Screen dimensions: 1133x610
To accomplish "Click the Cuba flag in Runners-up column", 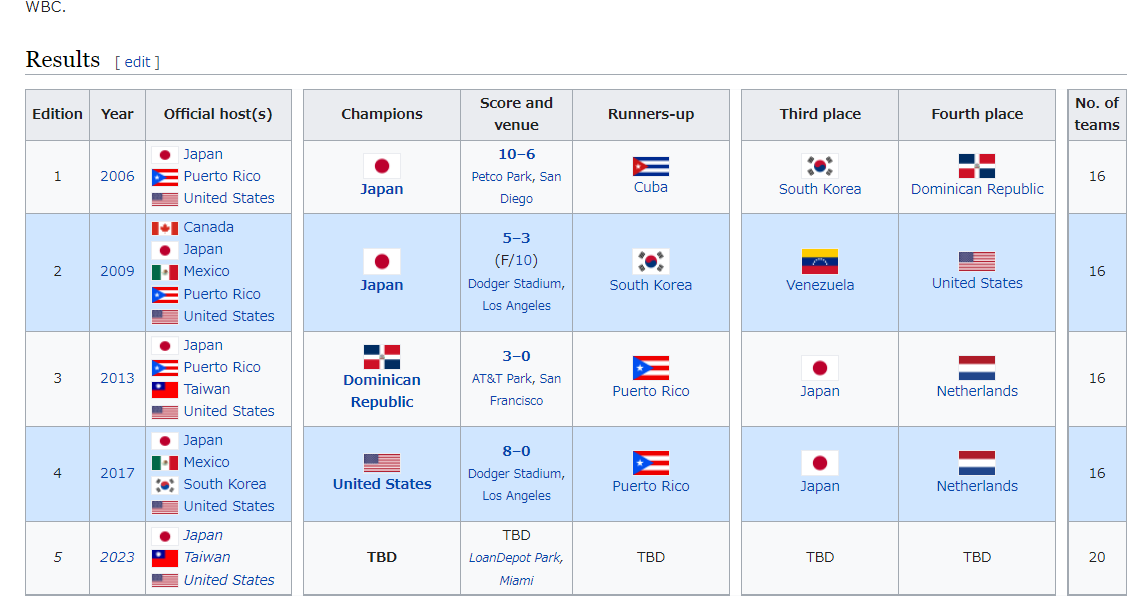I will [651, 166].
